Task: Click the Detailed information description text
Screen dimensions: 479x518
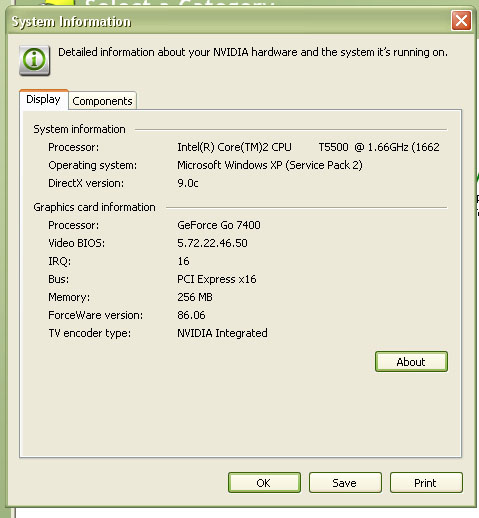Action: click(253, 52)
